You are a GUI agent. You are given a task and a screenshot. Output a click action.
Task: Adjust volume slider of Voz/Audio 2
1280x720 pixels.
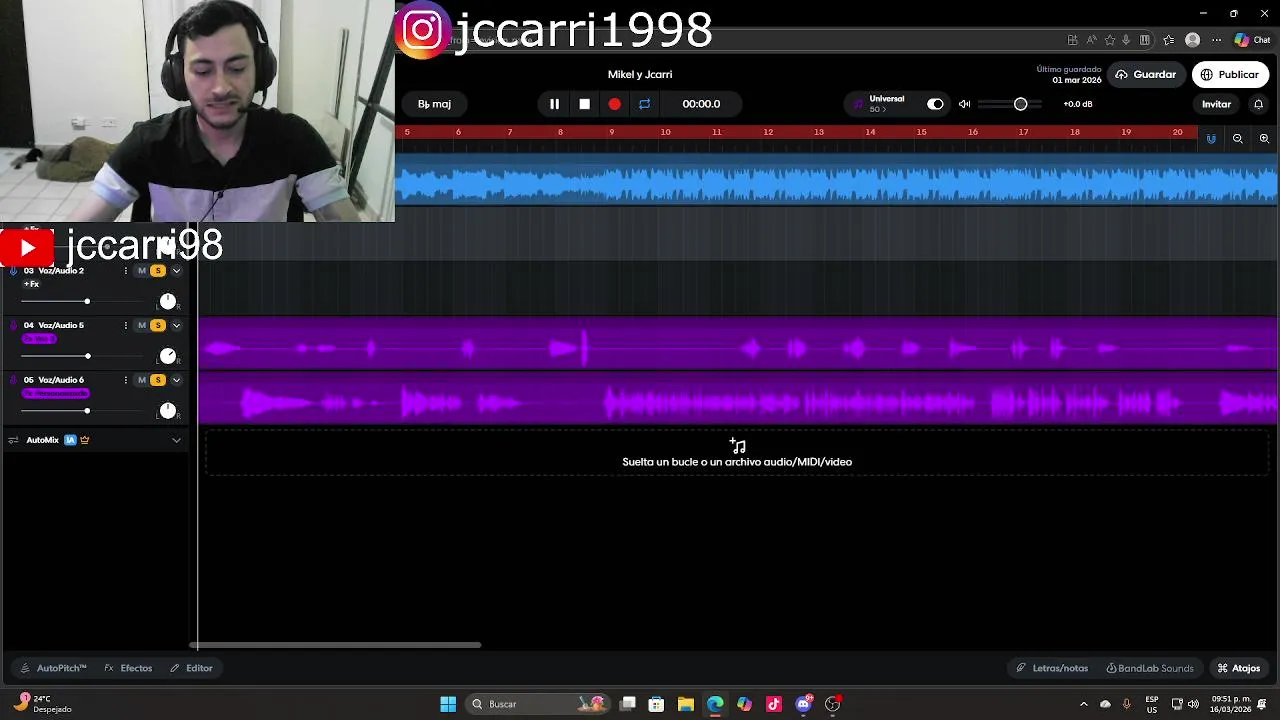[87, 301]
